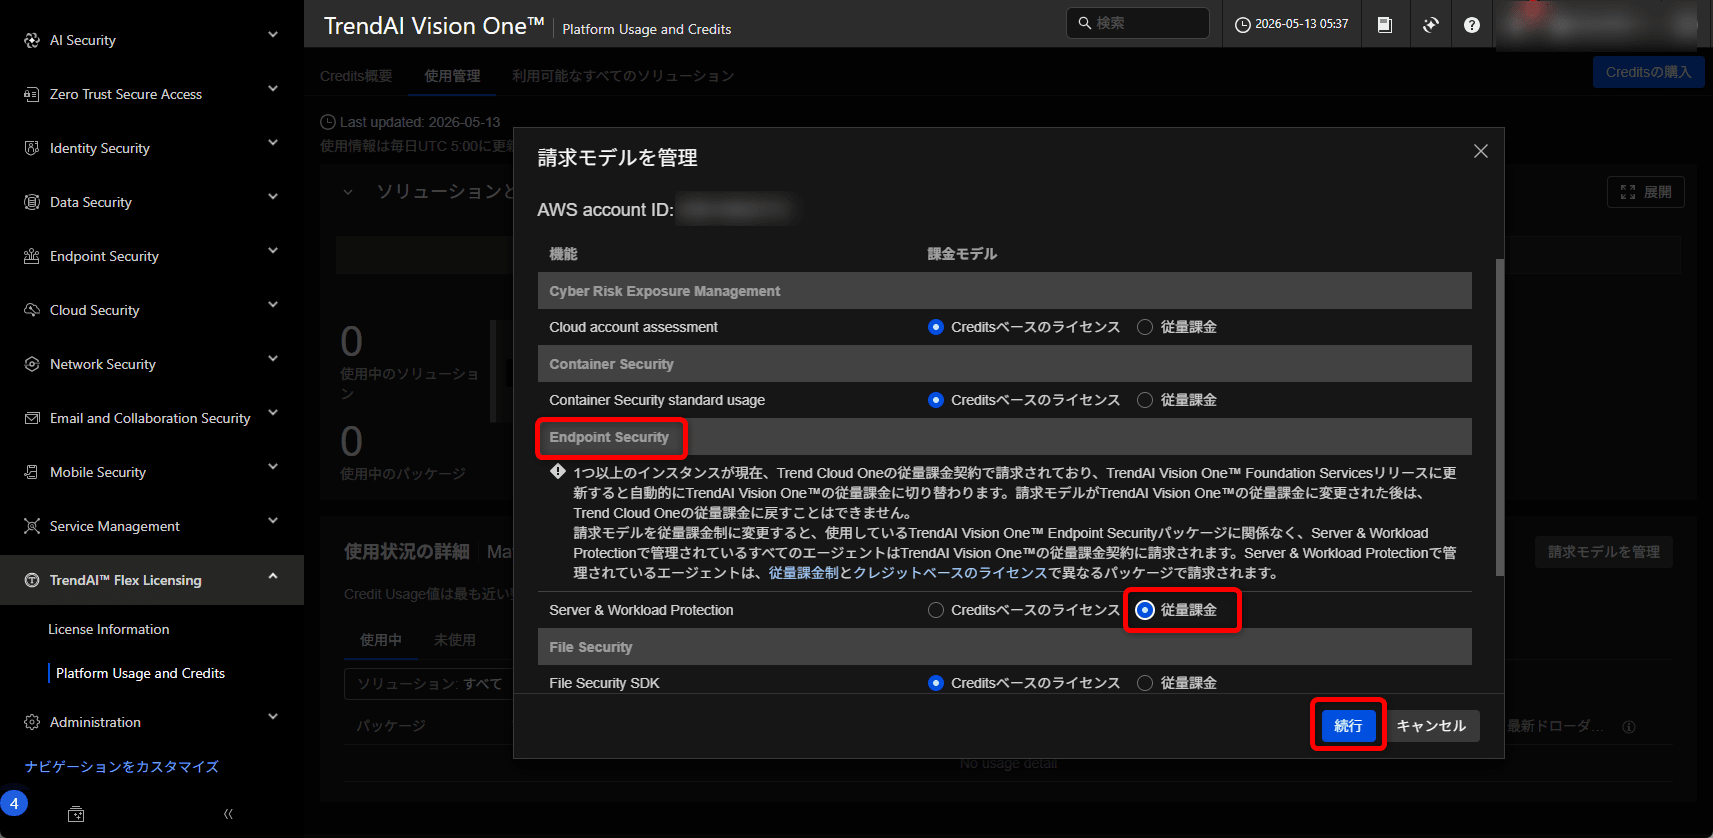Click the notes icon in top bar
The height and width of the screenshot is (838, 1713).
tap(1385, 25)
